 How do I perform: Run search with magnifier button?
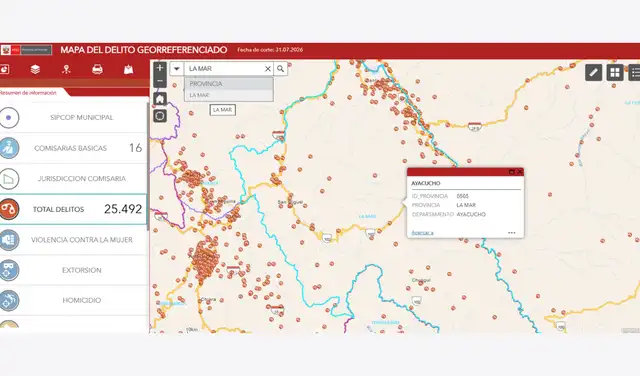pos(280,69)
